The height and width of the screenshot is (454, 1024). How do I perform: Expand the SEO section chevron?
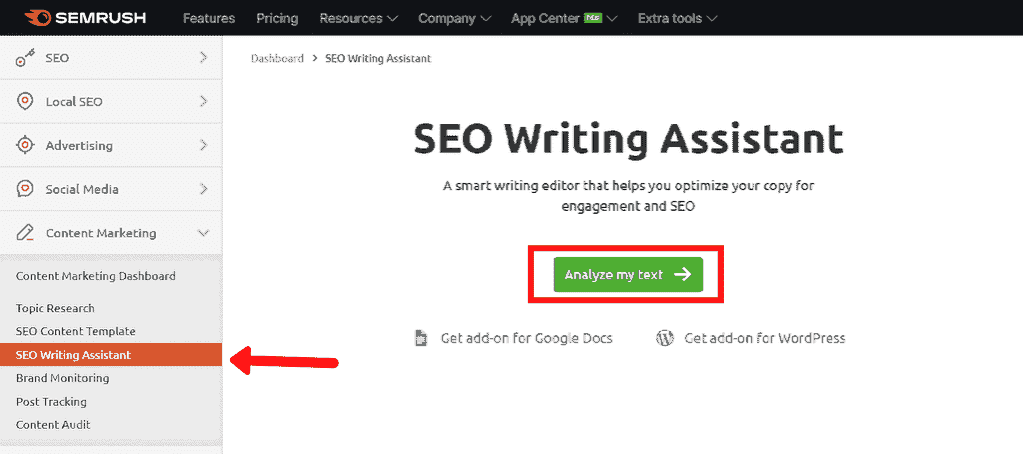pos(204,57)
